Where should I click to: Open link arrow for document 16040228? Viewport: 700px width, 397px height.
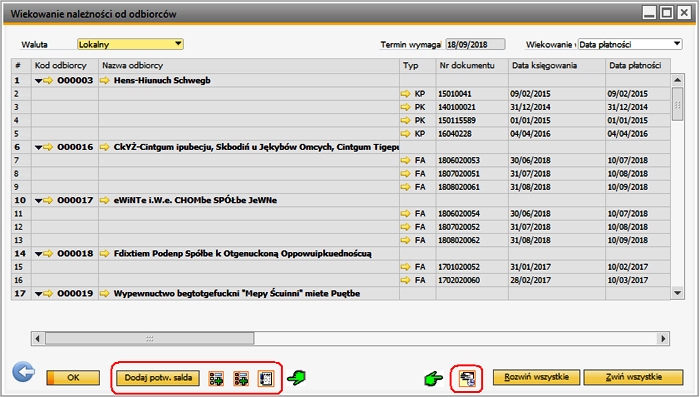point(405,134)
